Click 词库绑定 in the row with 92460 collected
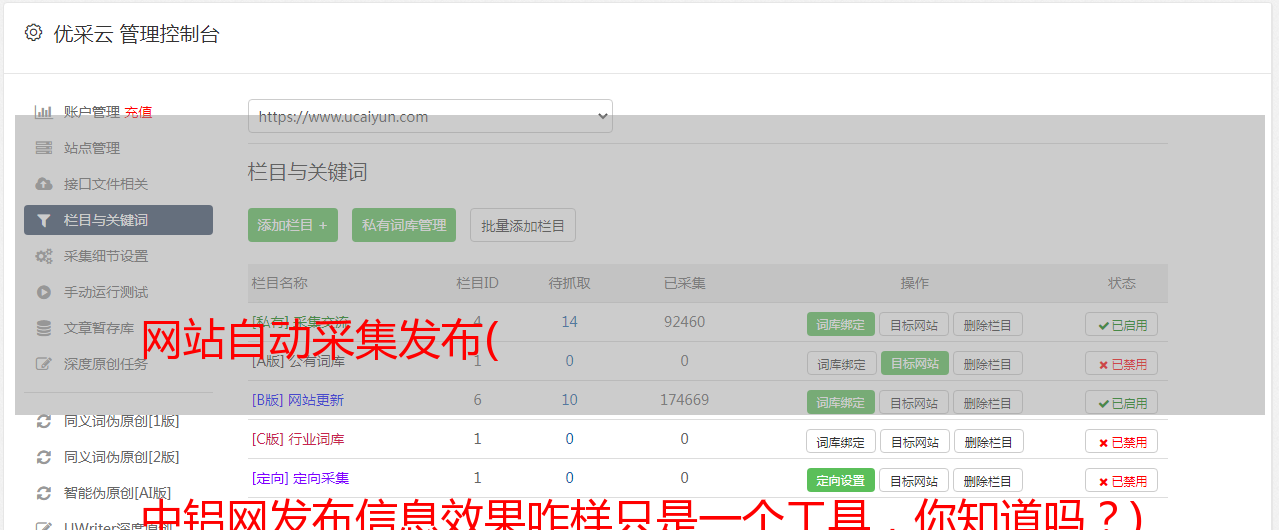The height and width of the screenshot is (530, 1279). [x=841, y=324]
